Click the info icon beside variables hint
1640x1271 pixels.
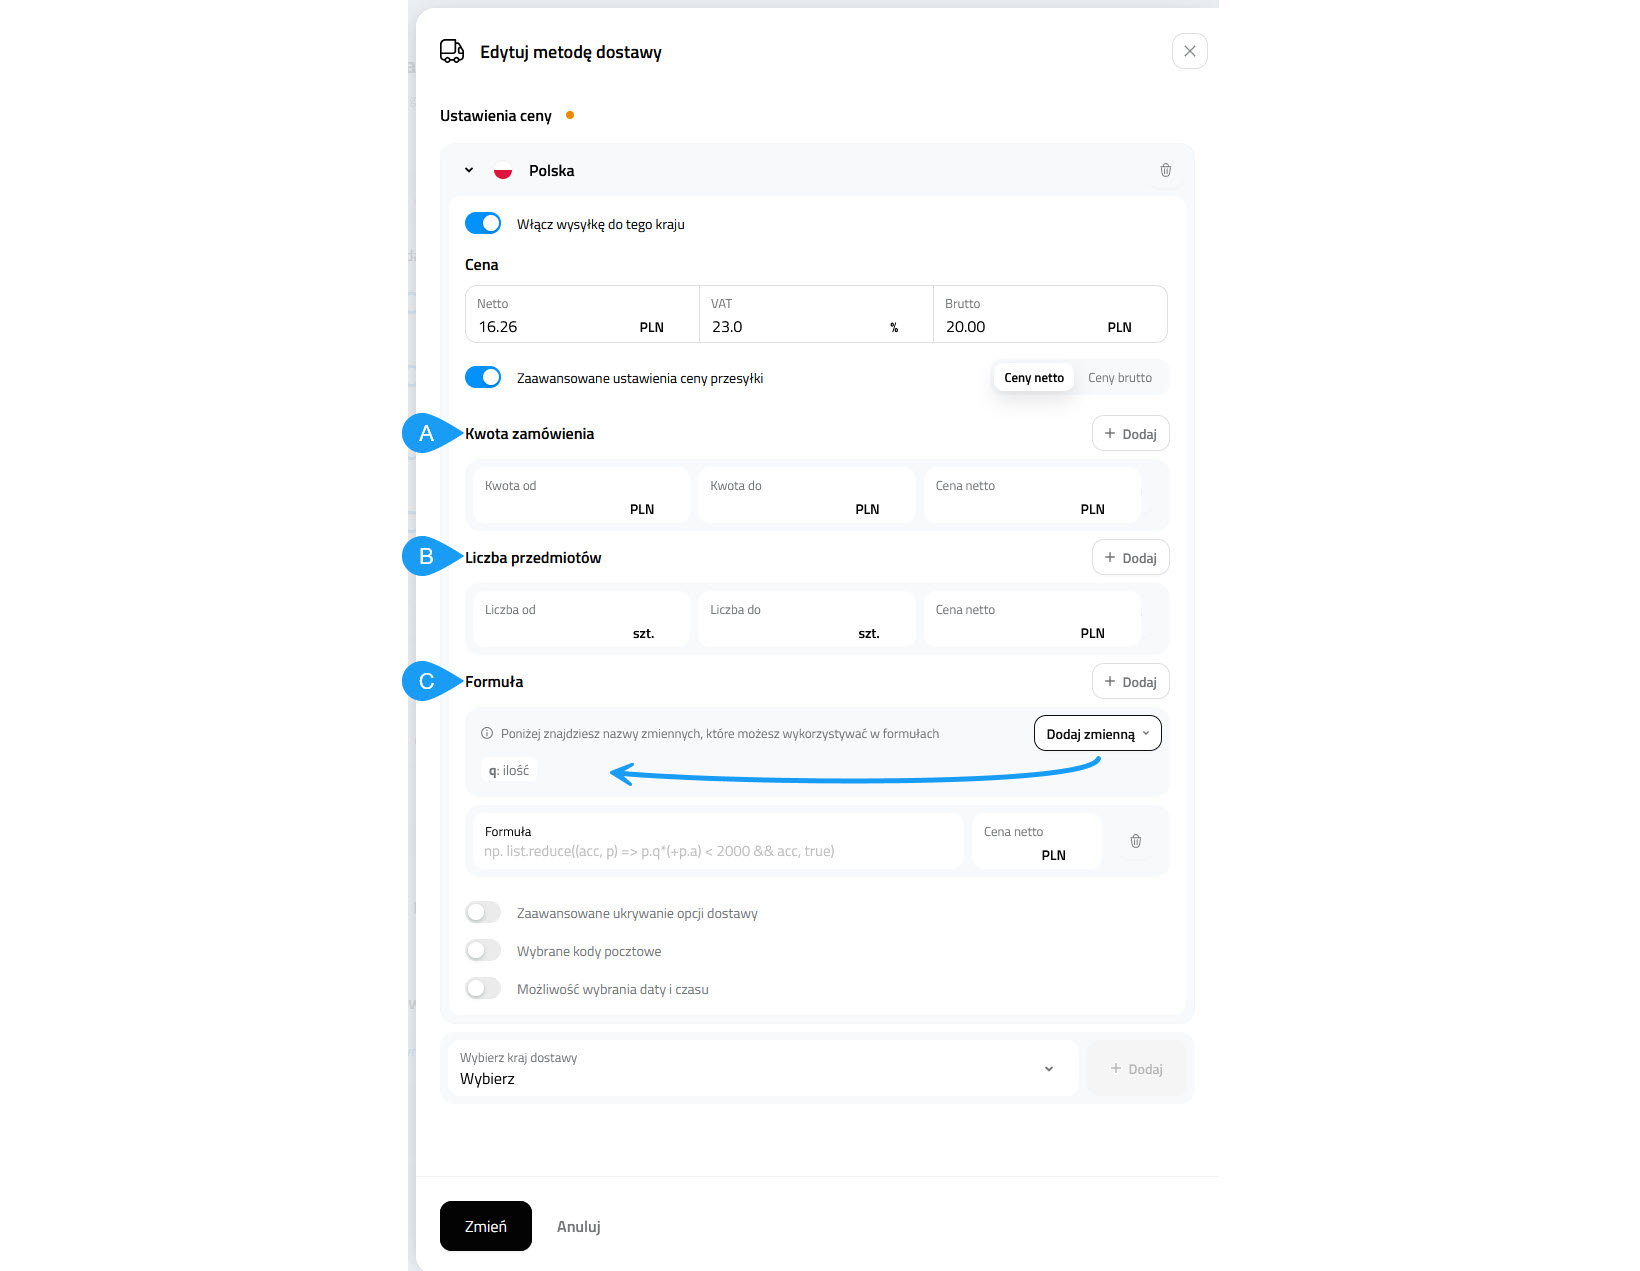pos(487,733)
